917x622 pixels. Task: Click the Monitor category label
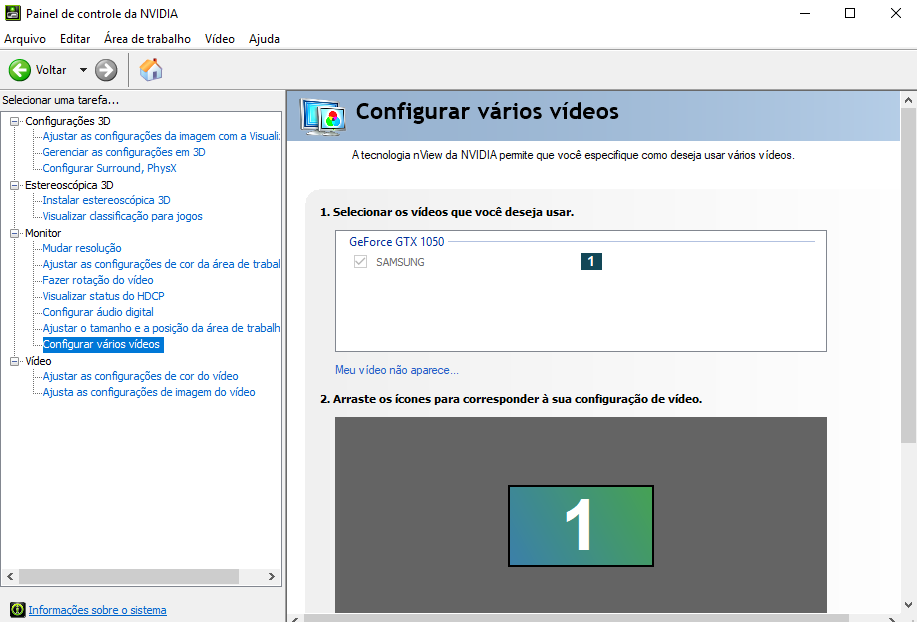(x=43, y=233)
